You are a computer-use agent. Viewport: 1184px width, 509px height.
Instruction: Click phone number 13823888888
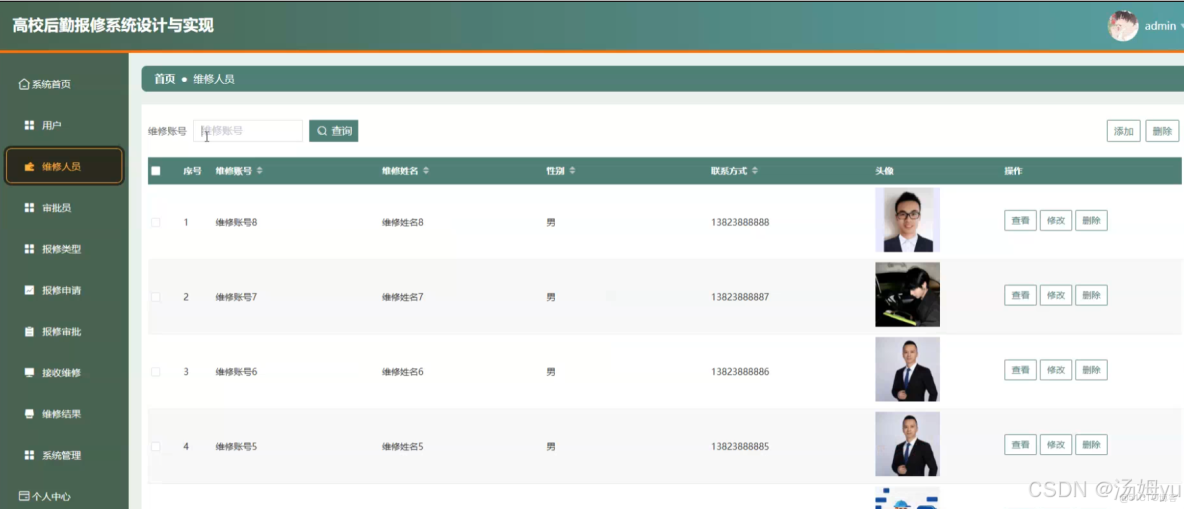click(x=740, y=222)
